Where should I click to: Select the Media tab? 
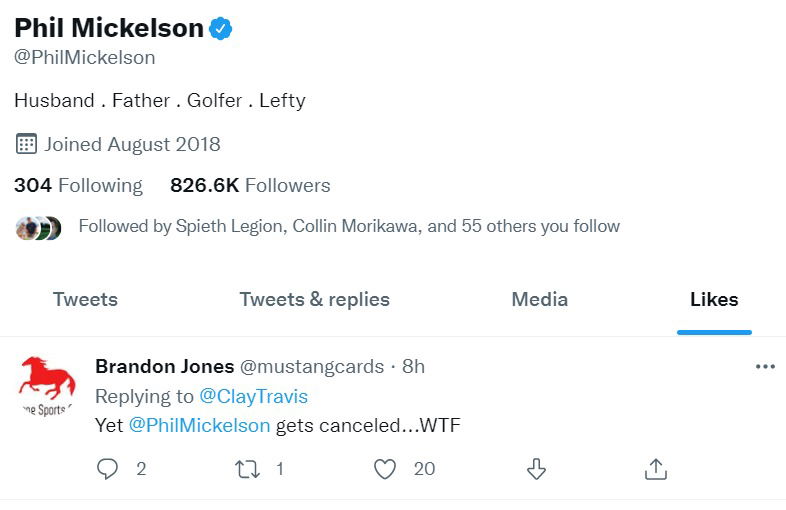[x=539, y=299]
